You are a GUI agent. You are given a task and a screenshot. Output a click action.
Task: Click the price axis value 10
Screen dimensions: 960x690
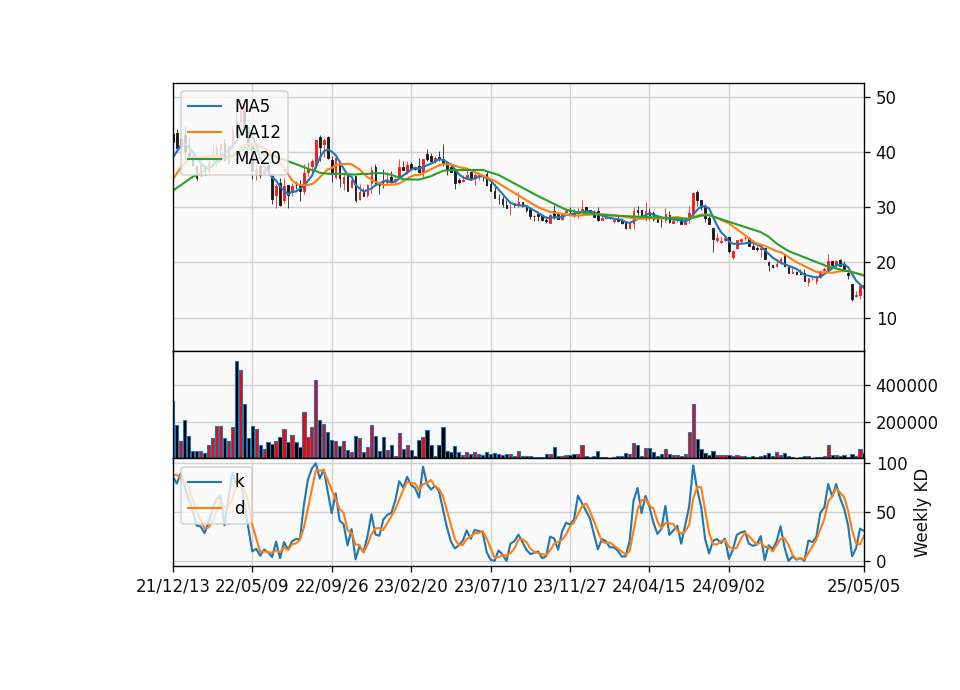[885, 318]
